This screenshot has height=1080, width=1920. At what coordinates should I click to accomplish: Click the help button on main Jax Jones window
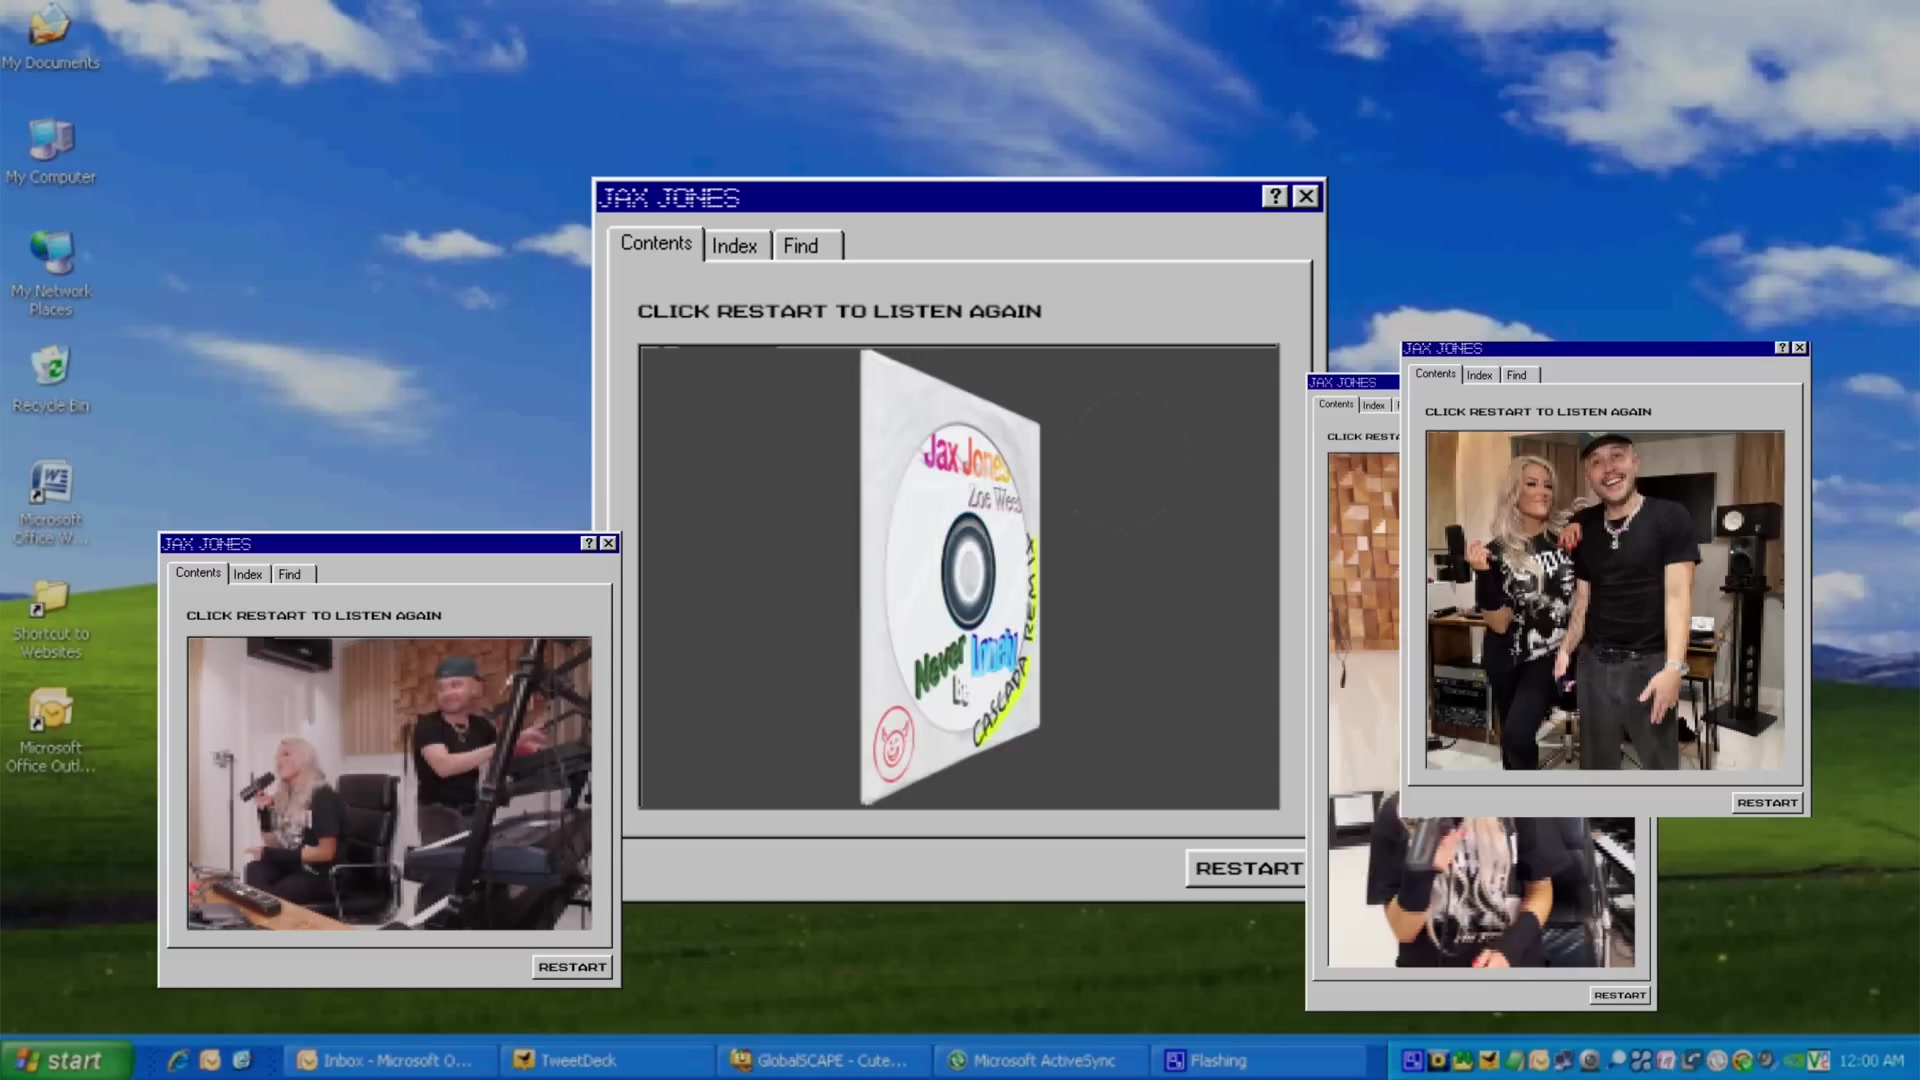point(1275,196)
